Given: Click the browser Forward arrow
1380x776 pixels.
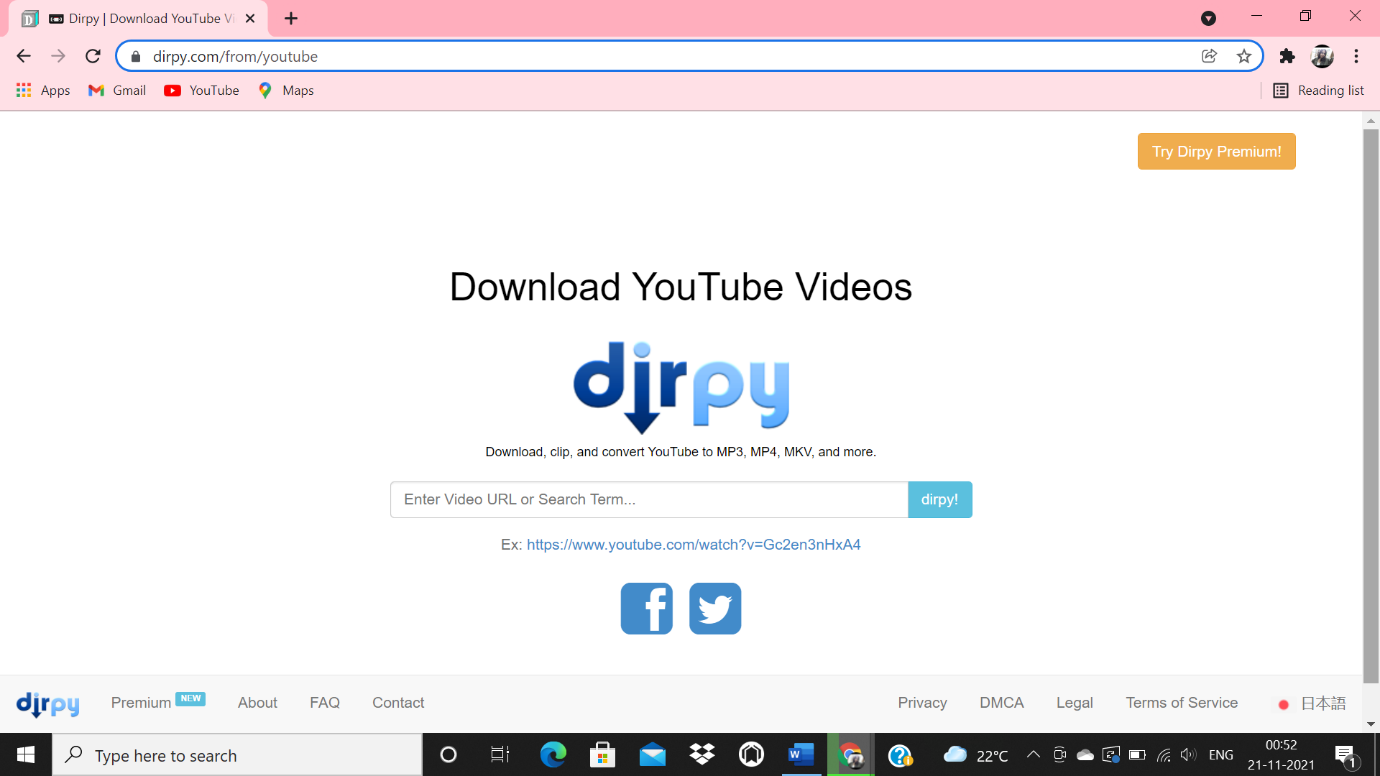Looking at the screenshot, I should (x=58, y=56).
